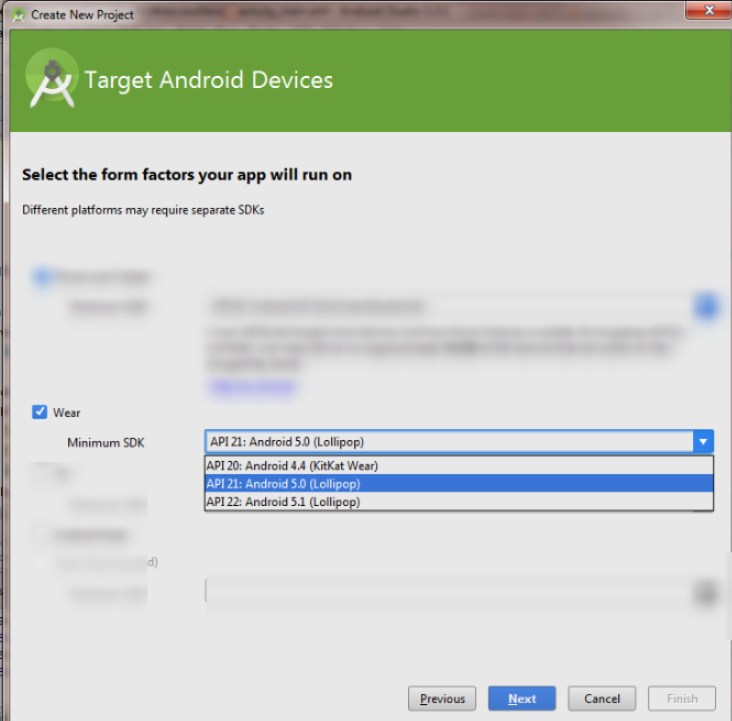Open the Wear Minimum SDK dropdown arrow

coord(703,442)
